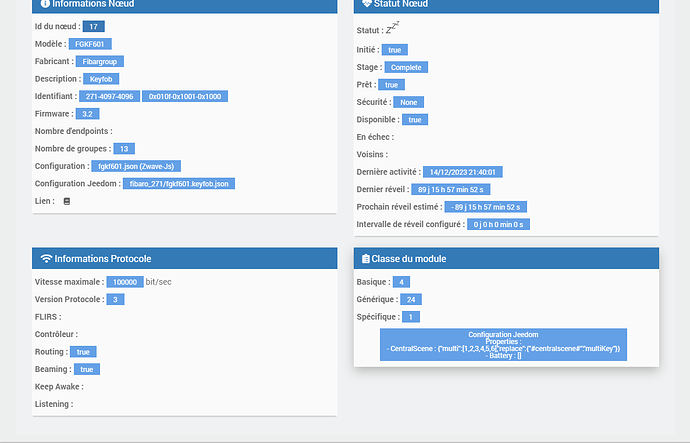Click the Nombre de groupes value 13
Viewport: 690px width, 443px height.
(x=124, y=149)
